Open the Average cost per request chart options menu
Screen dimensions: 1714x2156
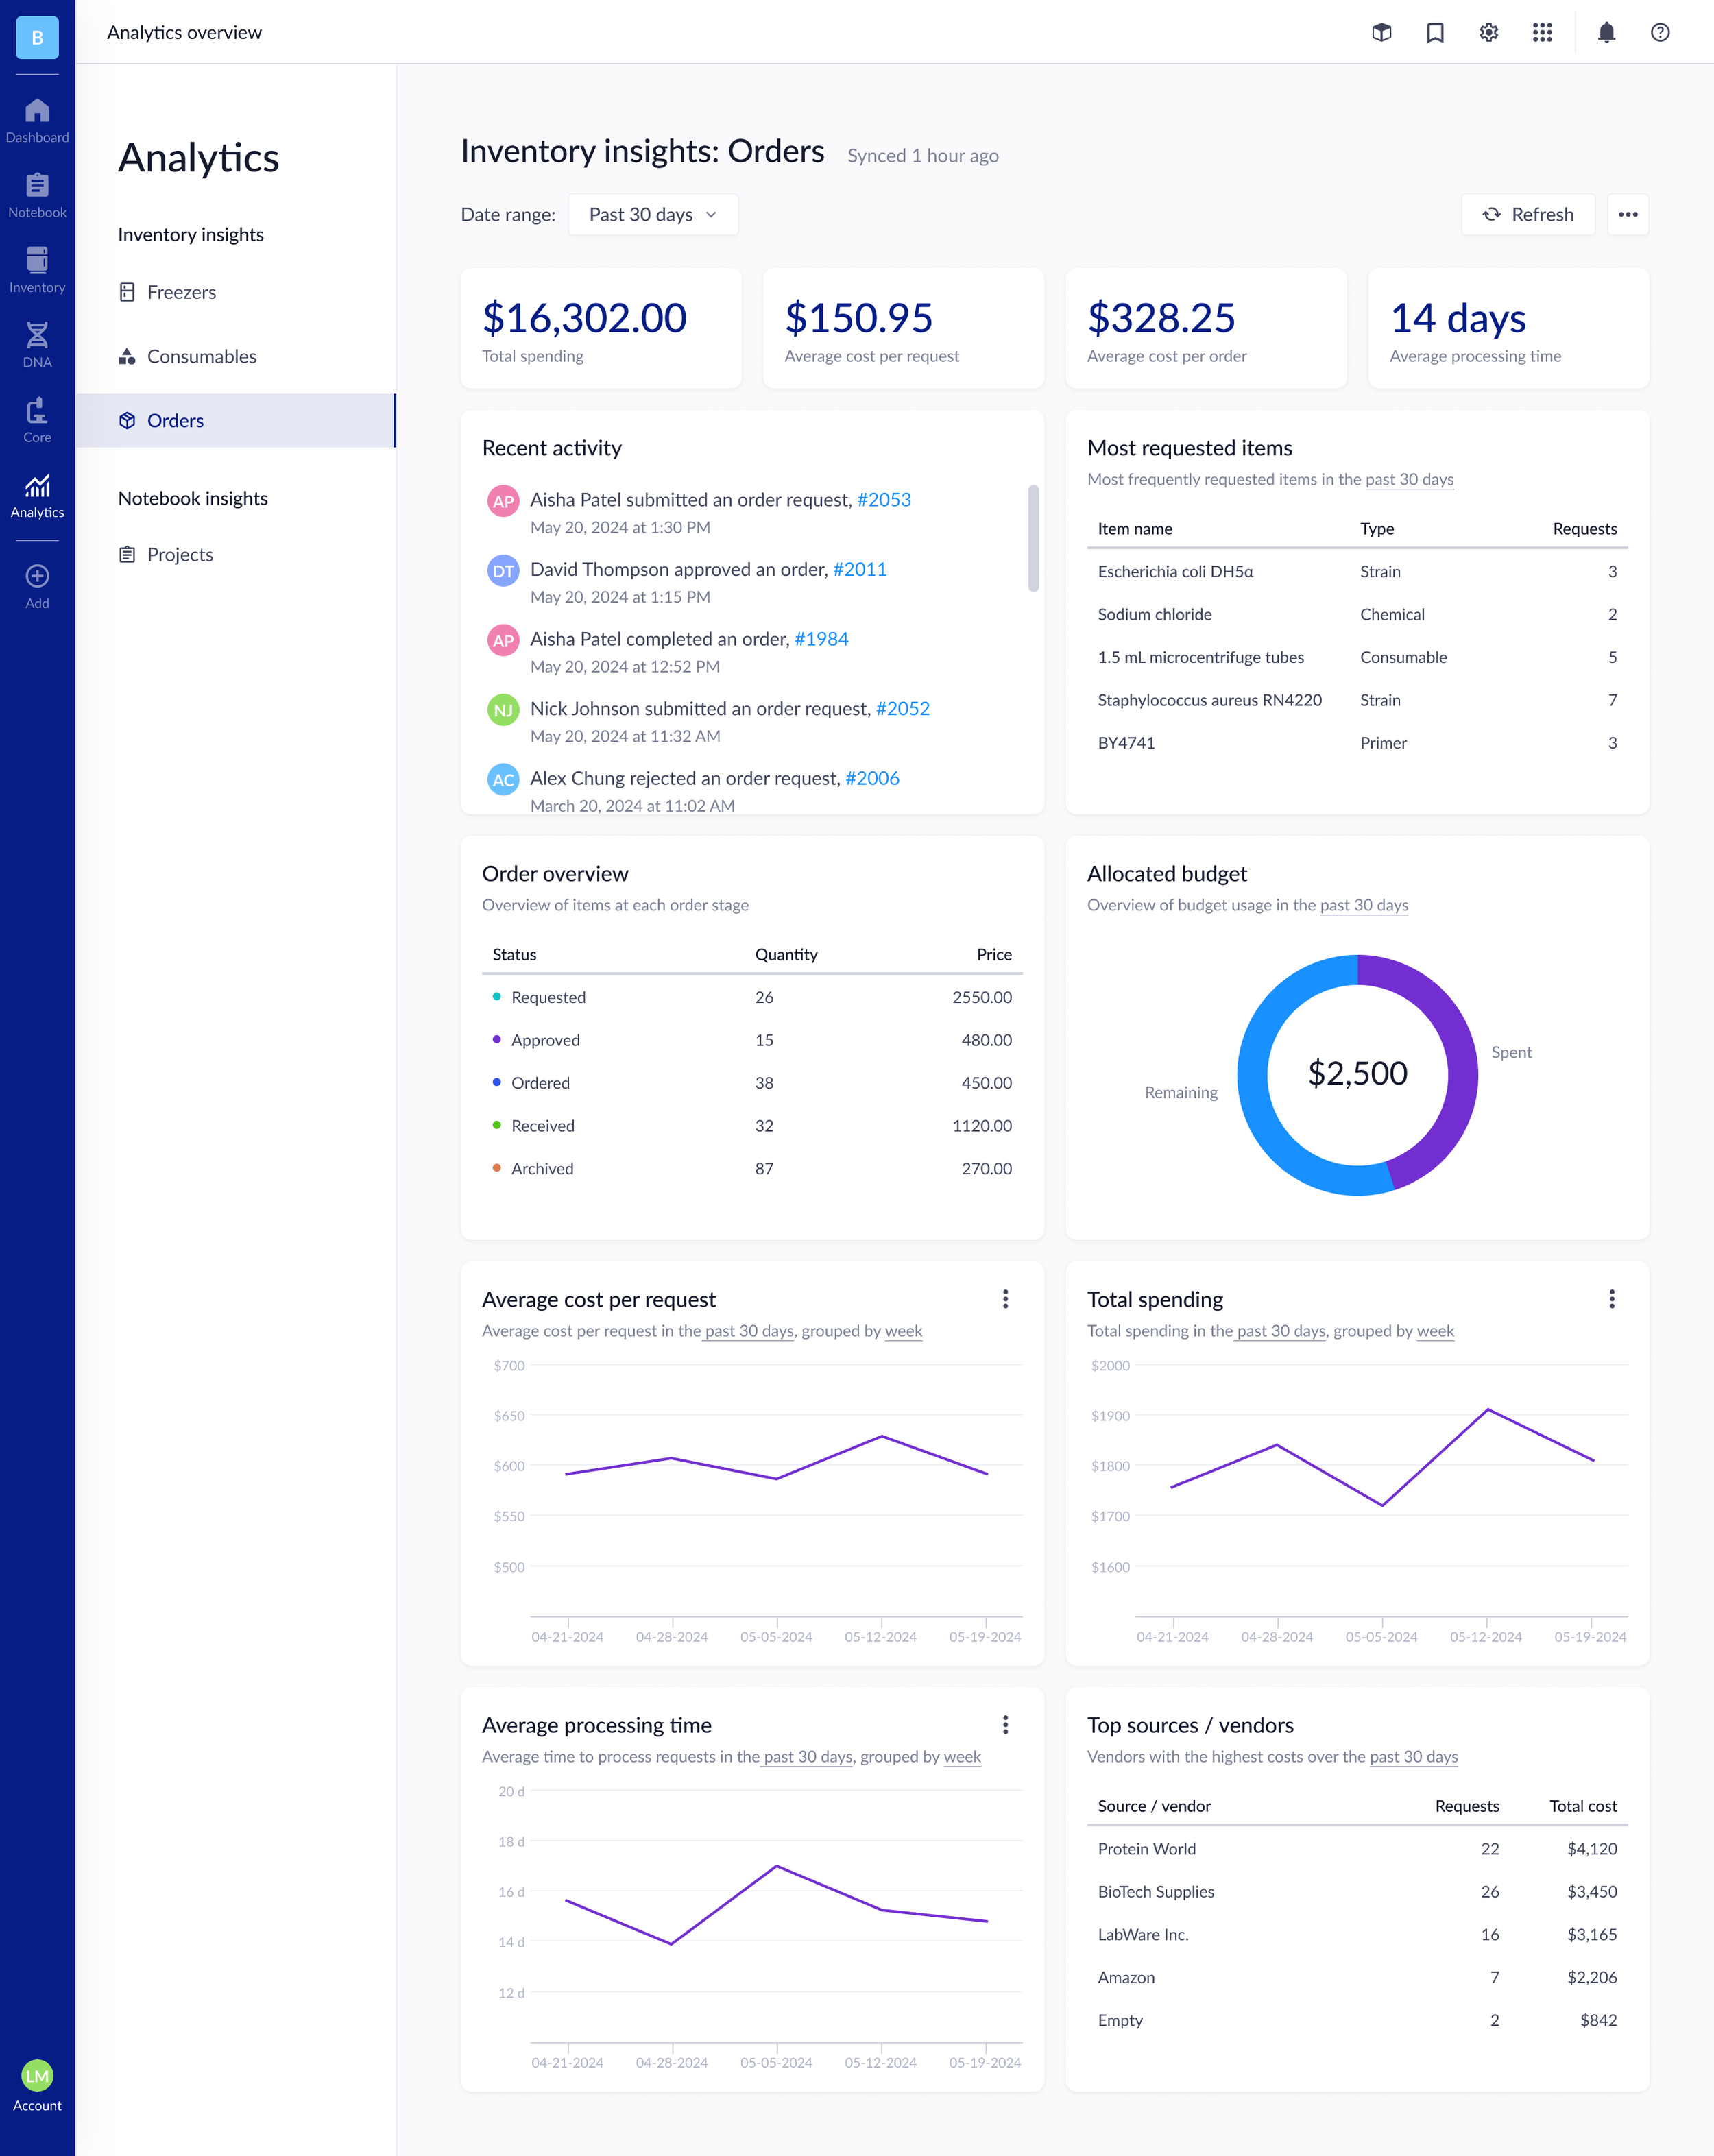(x=1006, y=1299)
